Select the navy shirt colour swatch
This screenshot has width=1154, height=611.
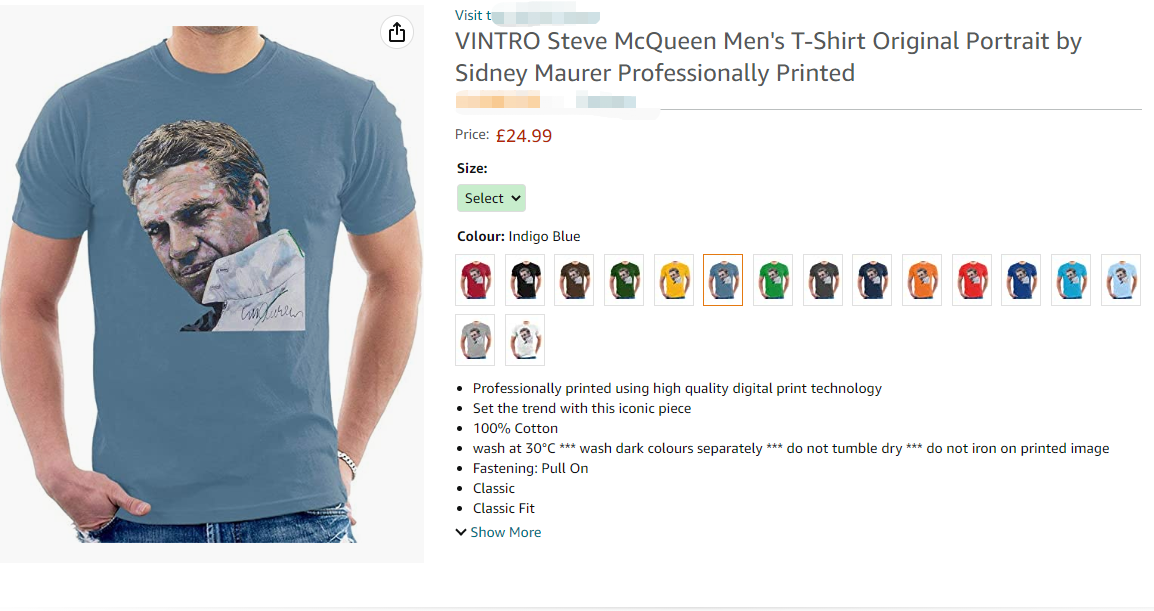(872, 280)
